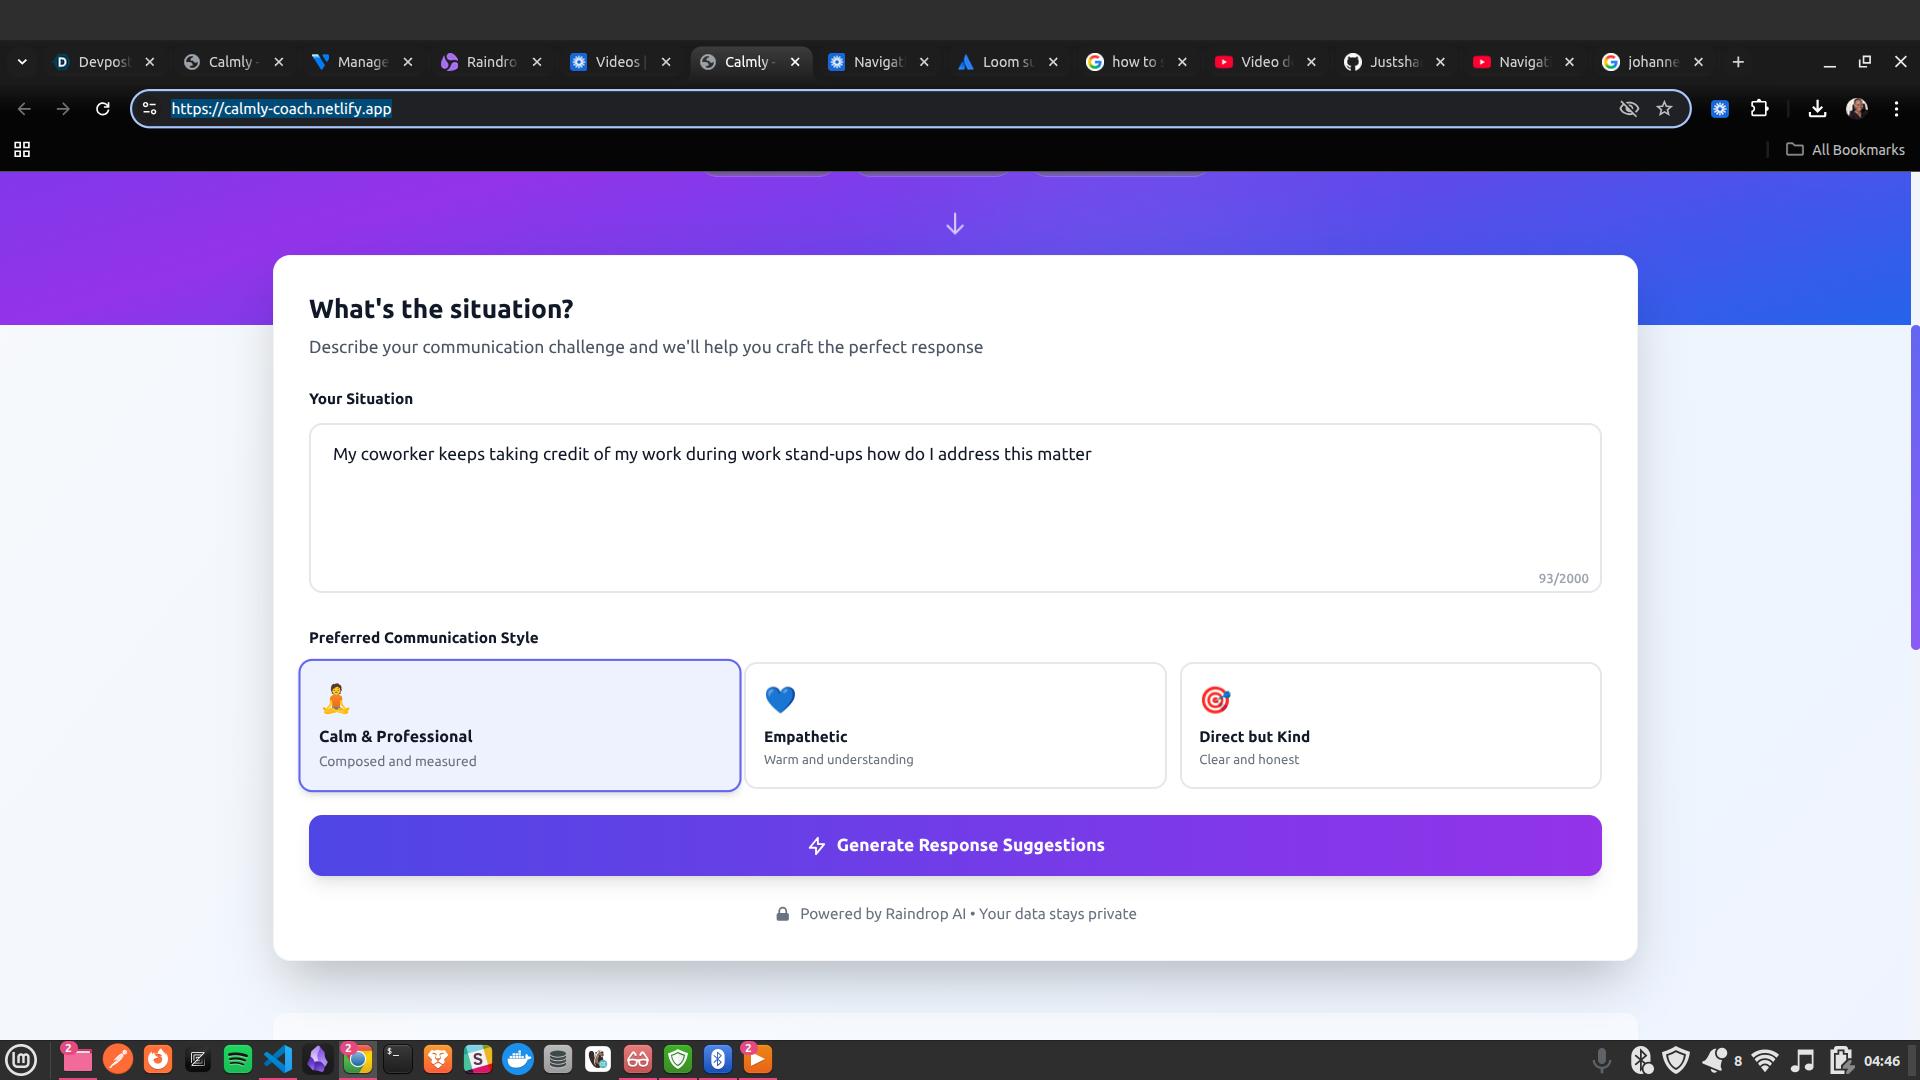Screen dimensions: 1920x1080
Task: Launch VS Code from taskbar
Action: (278, 1059)
